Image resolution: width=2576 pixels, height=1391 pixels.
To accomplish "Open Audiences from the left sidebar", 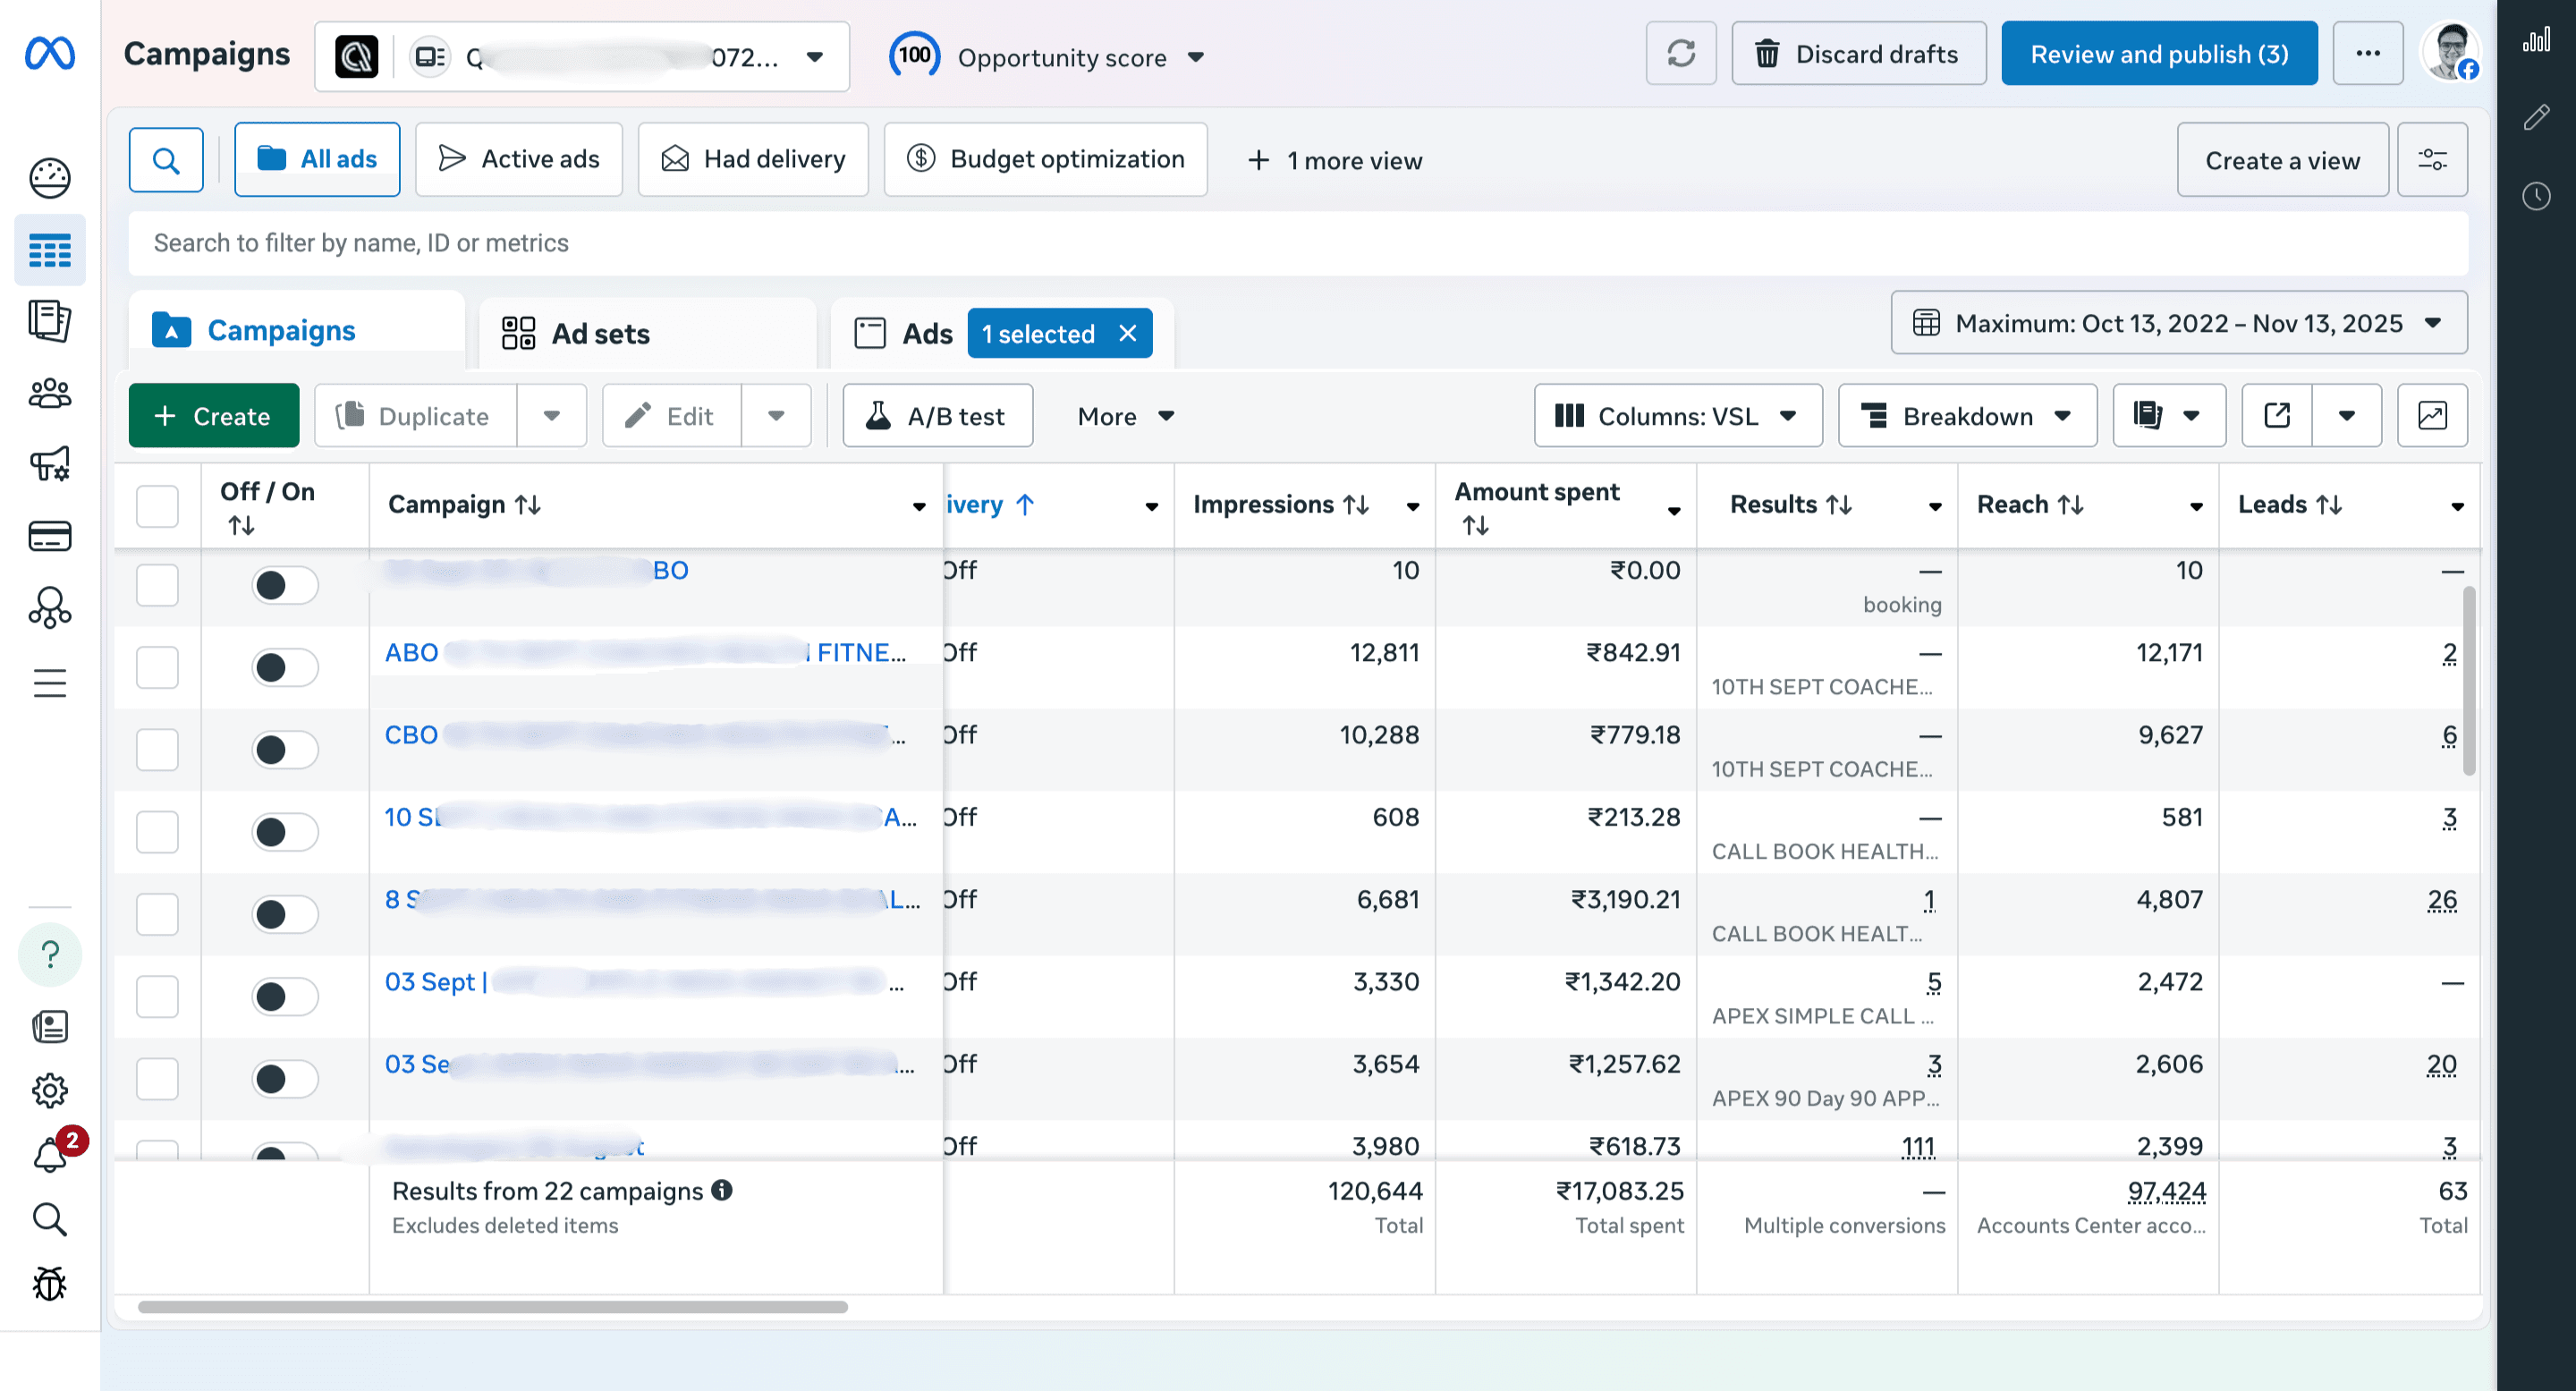I will pos(49,393).
